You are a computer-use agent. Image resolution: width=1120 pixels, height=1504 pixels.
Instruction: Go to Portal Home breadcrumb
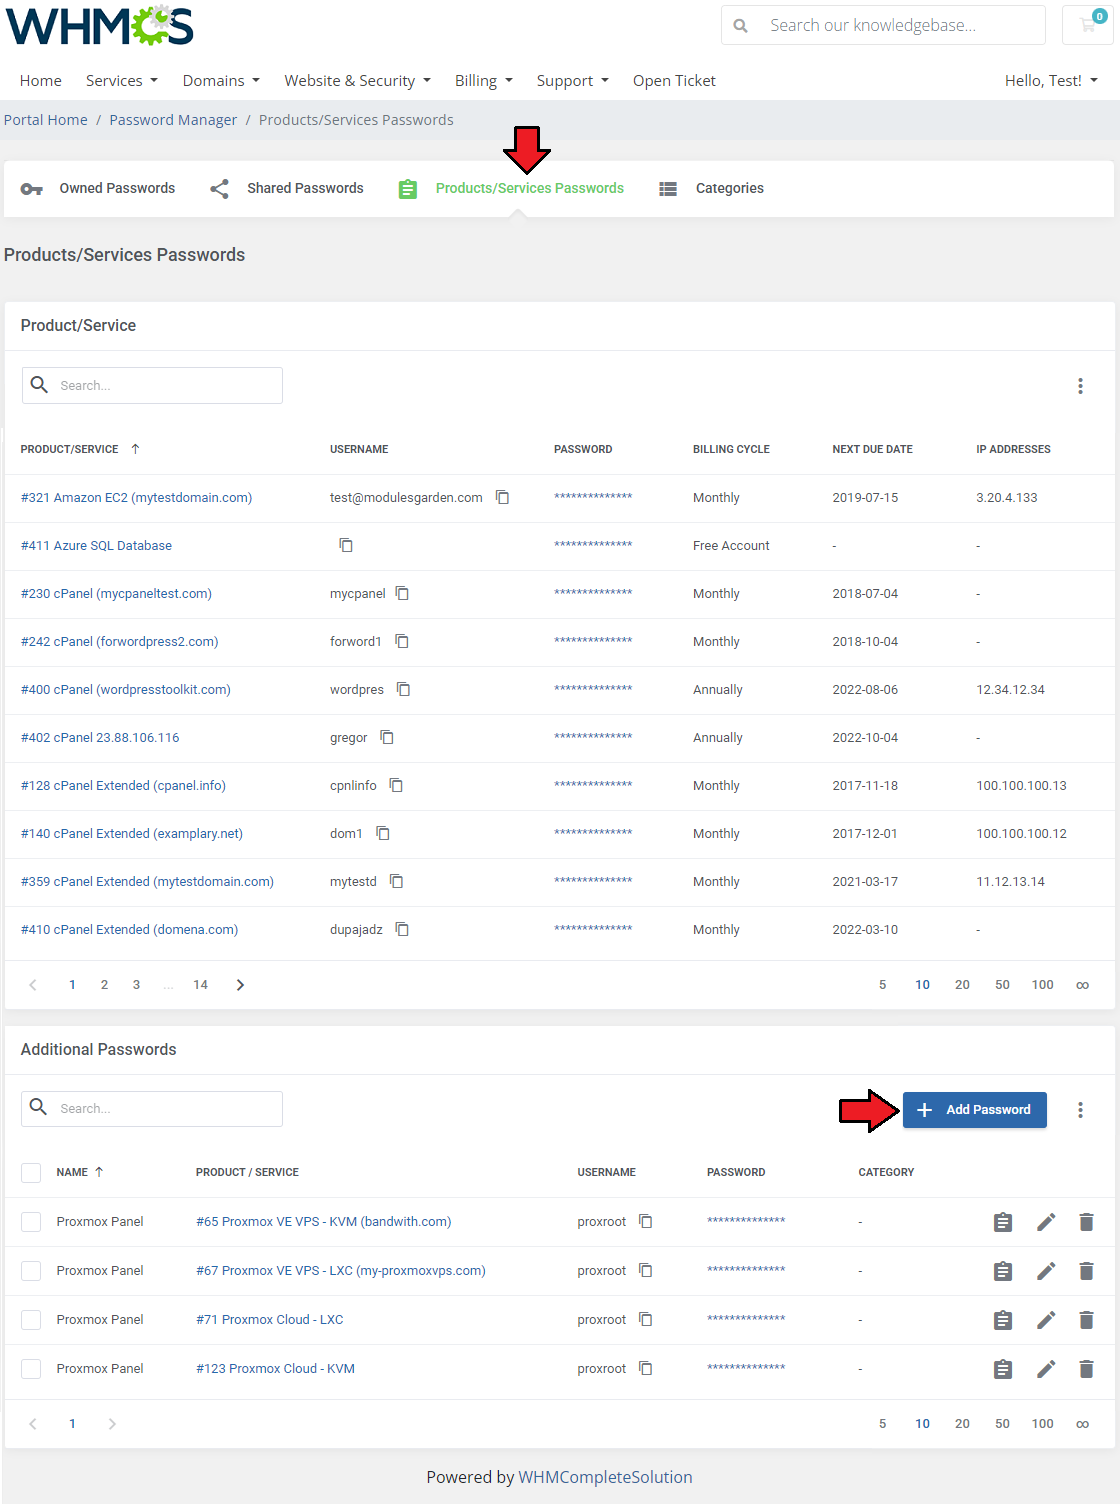[46, 120]
